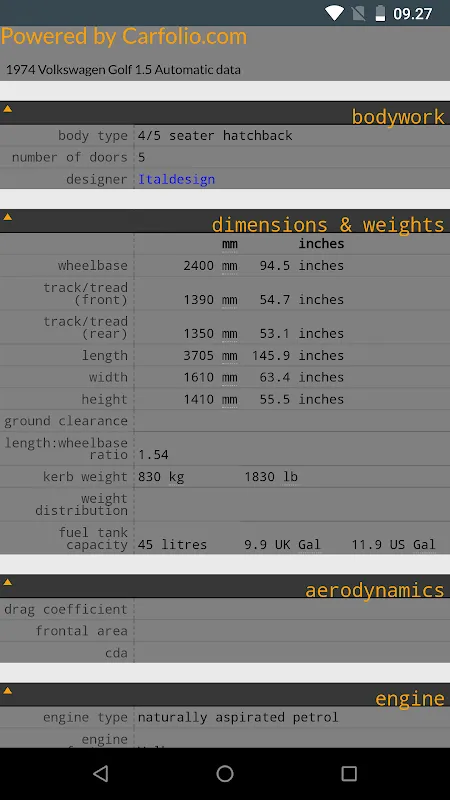Collapse the engine section triangle
The height and width of the screenshot is (800, 450).
click(x=7, y=691)
